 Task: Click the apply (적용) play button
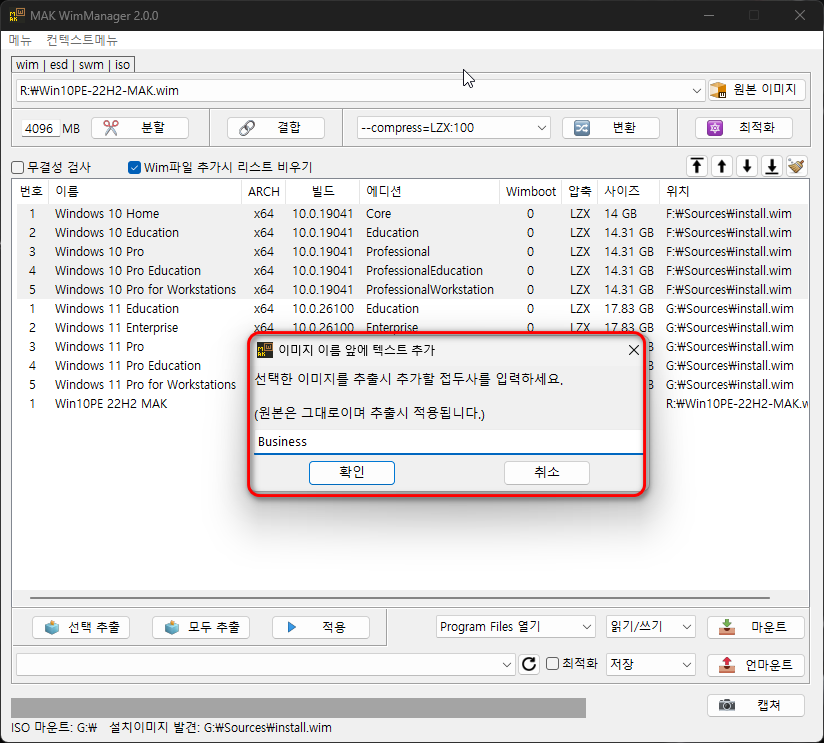point(321,627)
